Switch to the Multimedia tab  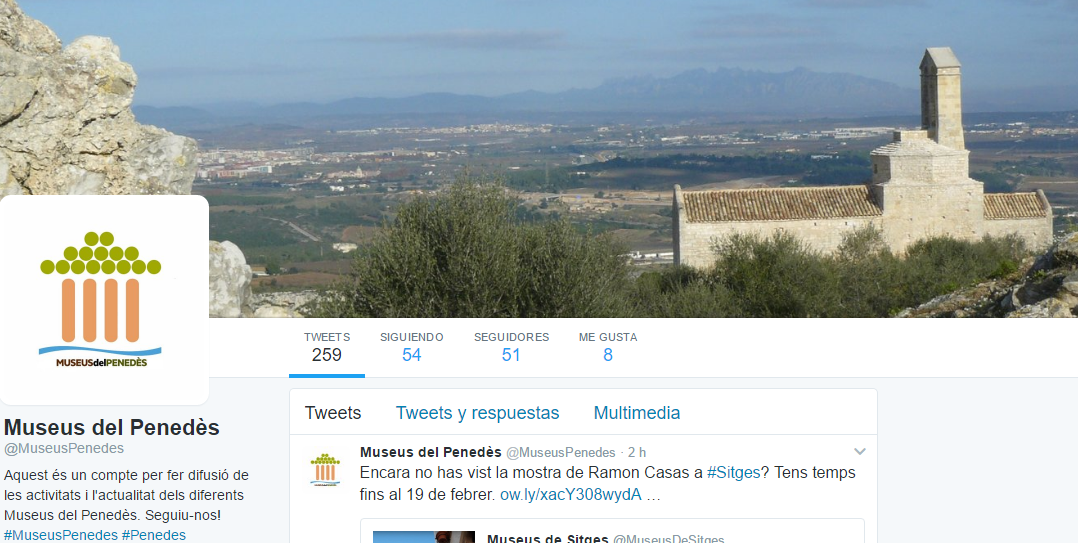(x=637, y=412)
